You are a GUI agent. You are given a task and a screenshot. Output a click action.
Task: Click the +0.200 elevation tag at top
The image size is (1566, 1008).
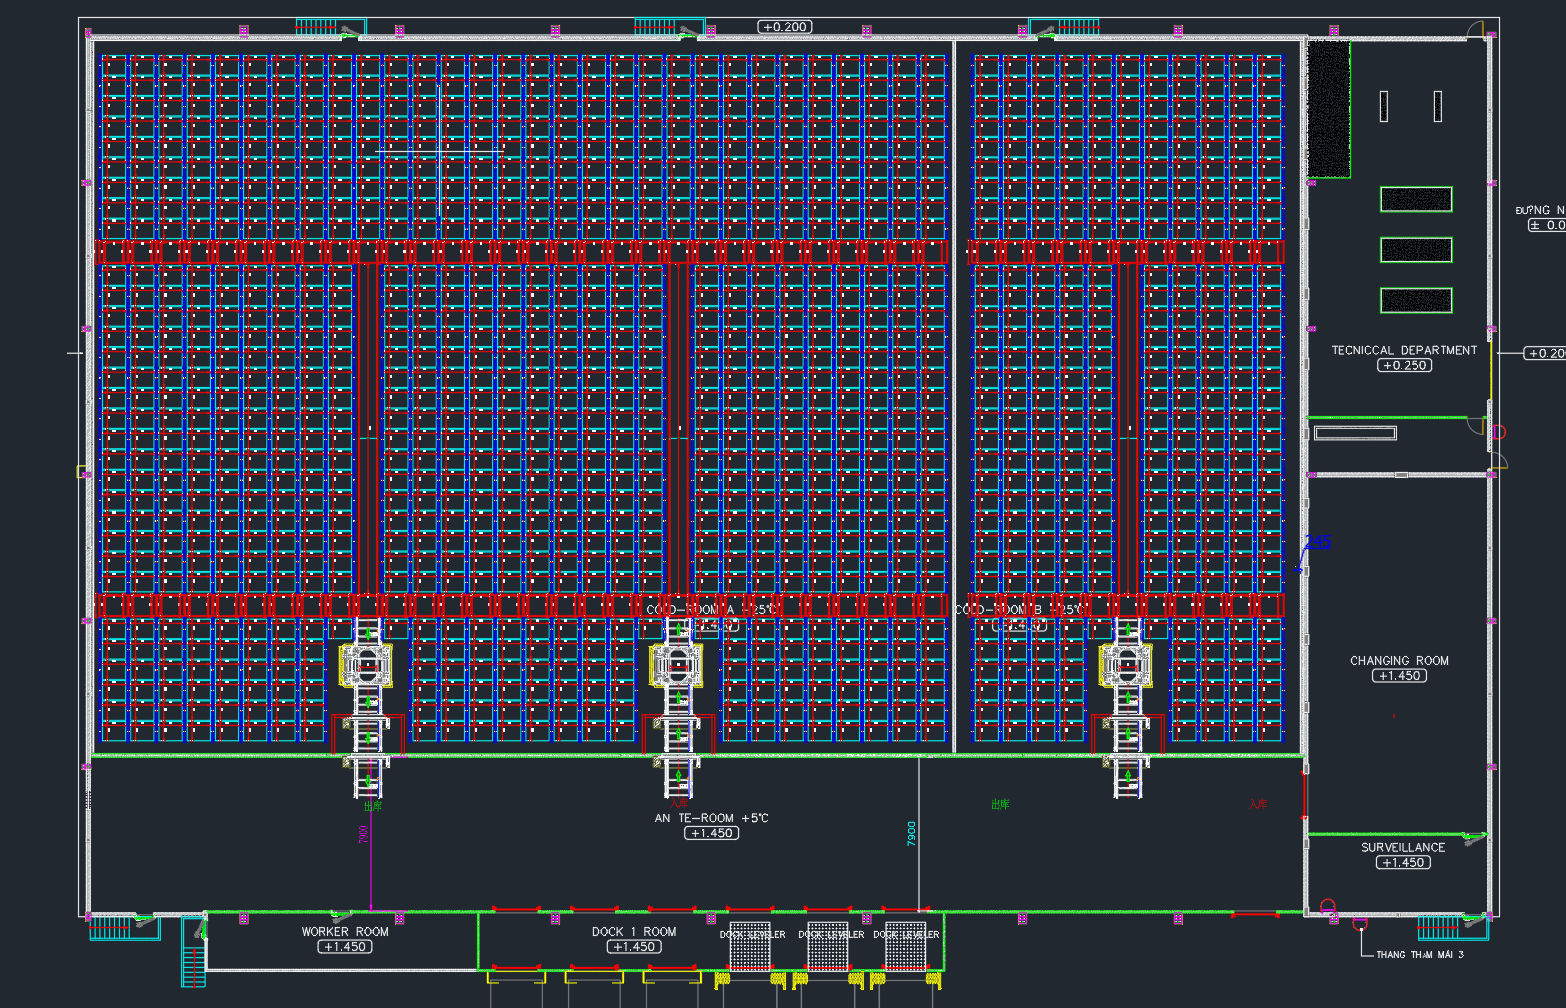tap(785, 27)
